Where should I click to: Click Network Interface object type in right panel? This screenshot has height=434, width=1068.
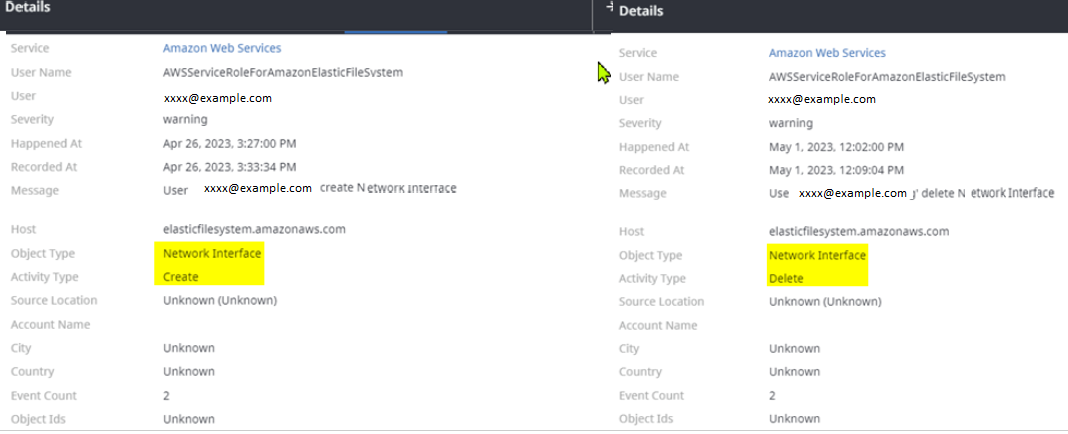(817, 255)
